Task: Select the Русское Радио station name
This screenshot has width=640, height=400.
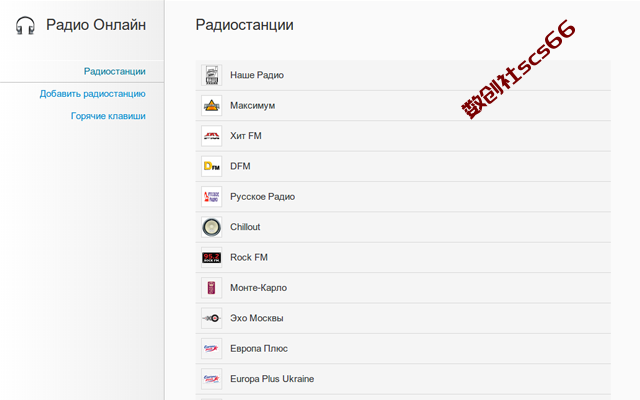Action: click(x=262, y=197)
